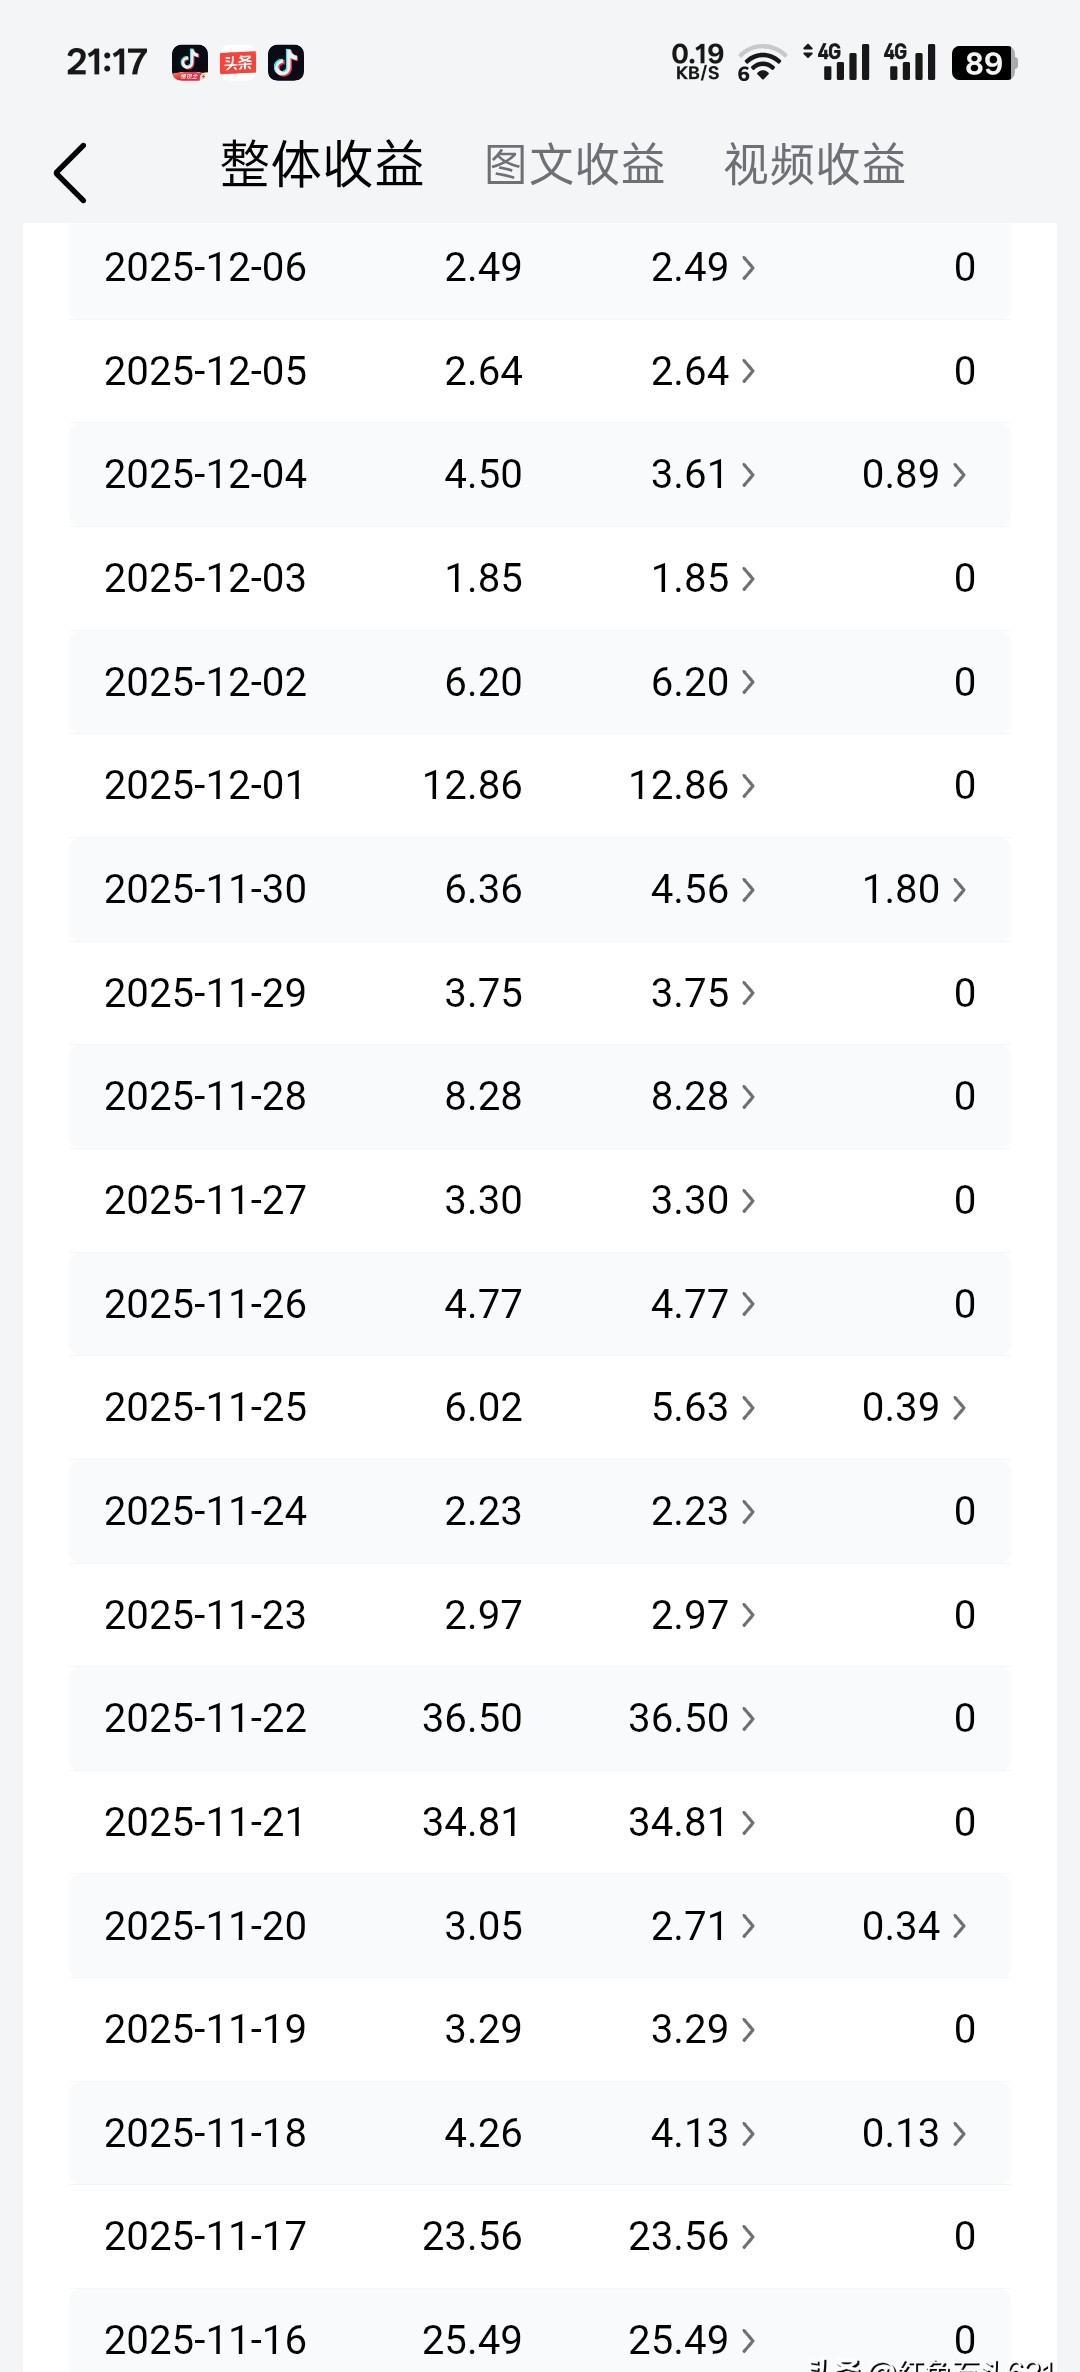
Task: Expand 2025-11-18 video earnings 0.13 chevron
Action: coord(959,2133)
